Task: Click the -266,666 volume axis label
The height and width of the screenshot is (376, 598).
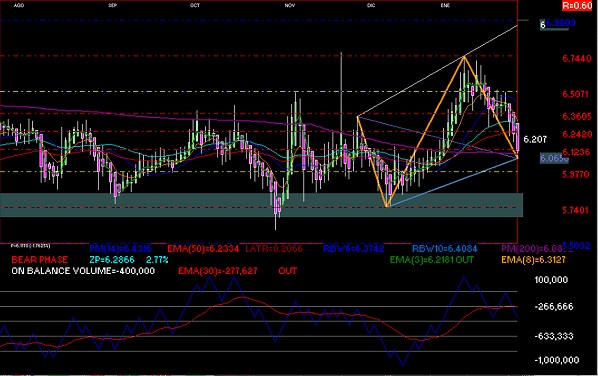Action: pos(554,307)
